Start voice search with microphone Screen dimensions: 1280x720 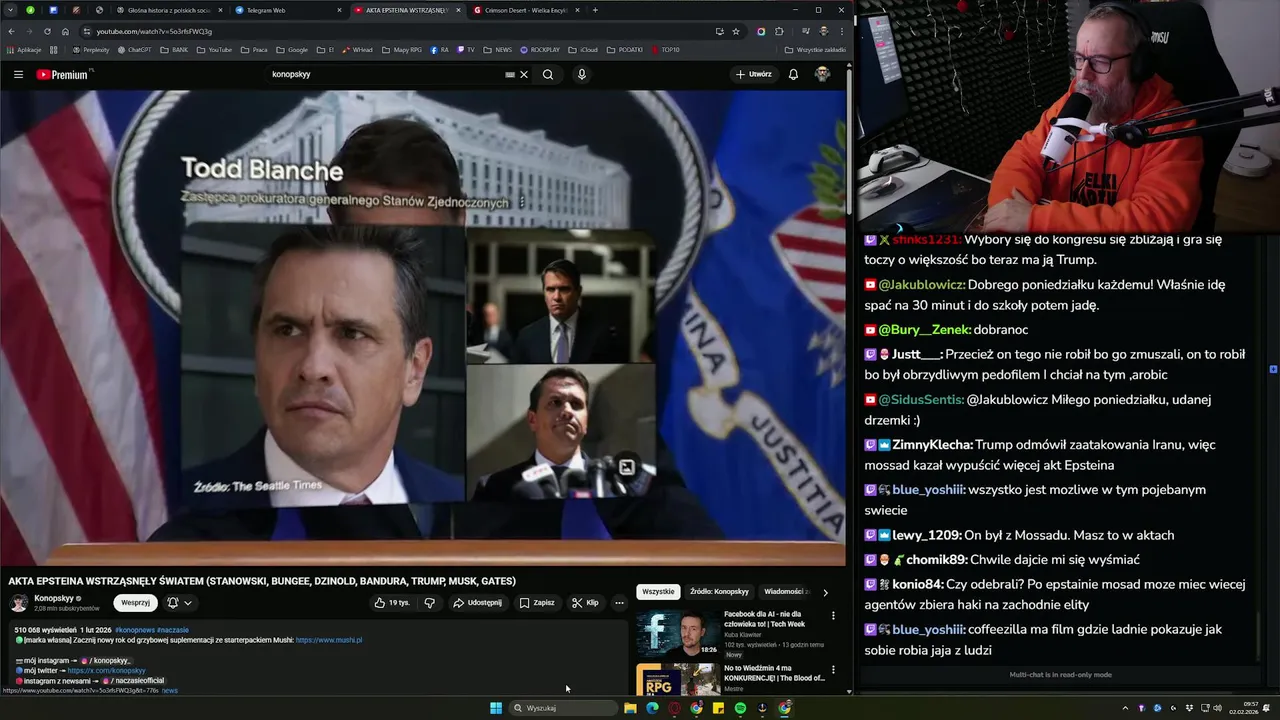point(581,74)
